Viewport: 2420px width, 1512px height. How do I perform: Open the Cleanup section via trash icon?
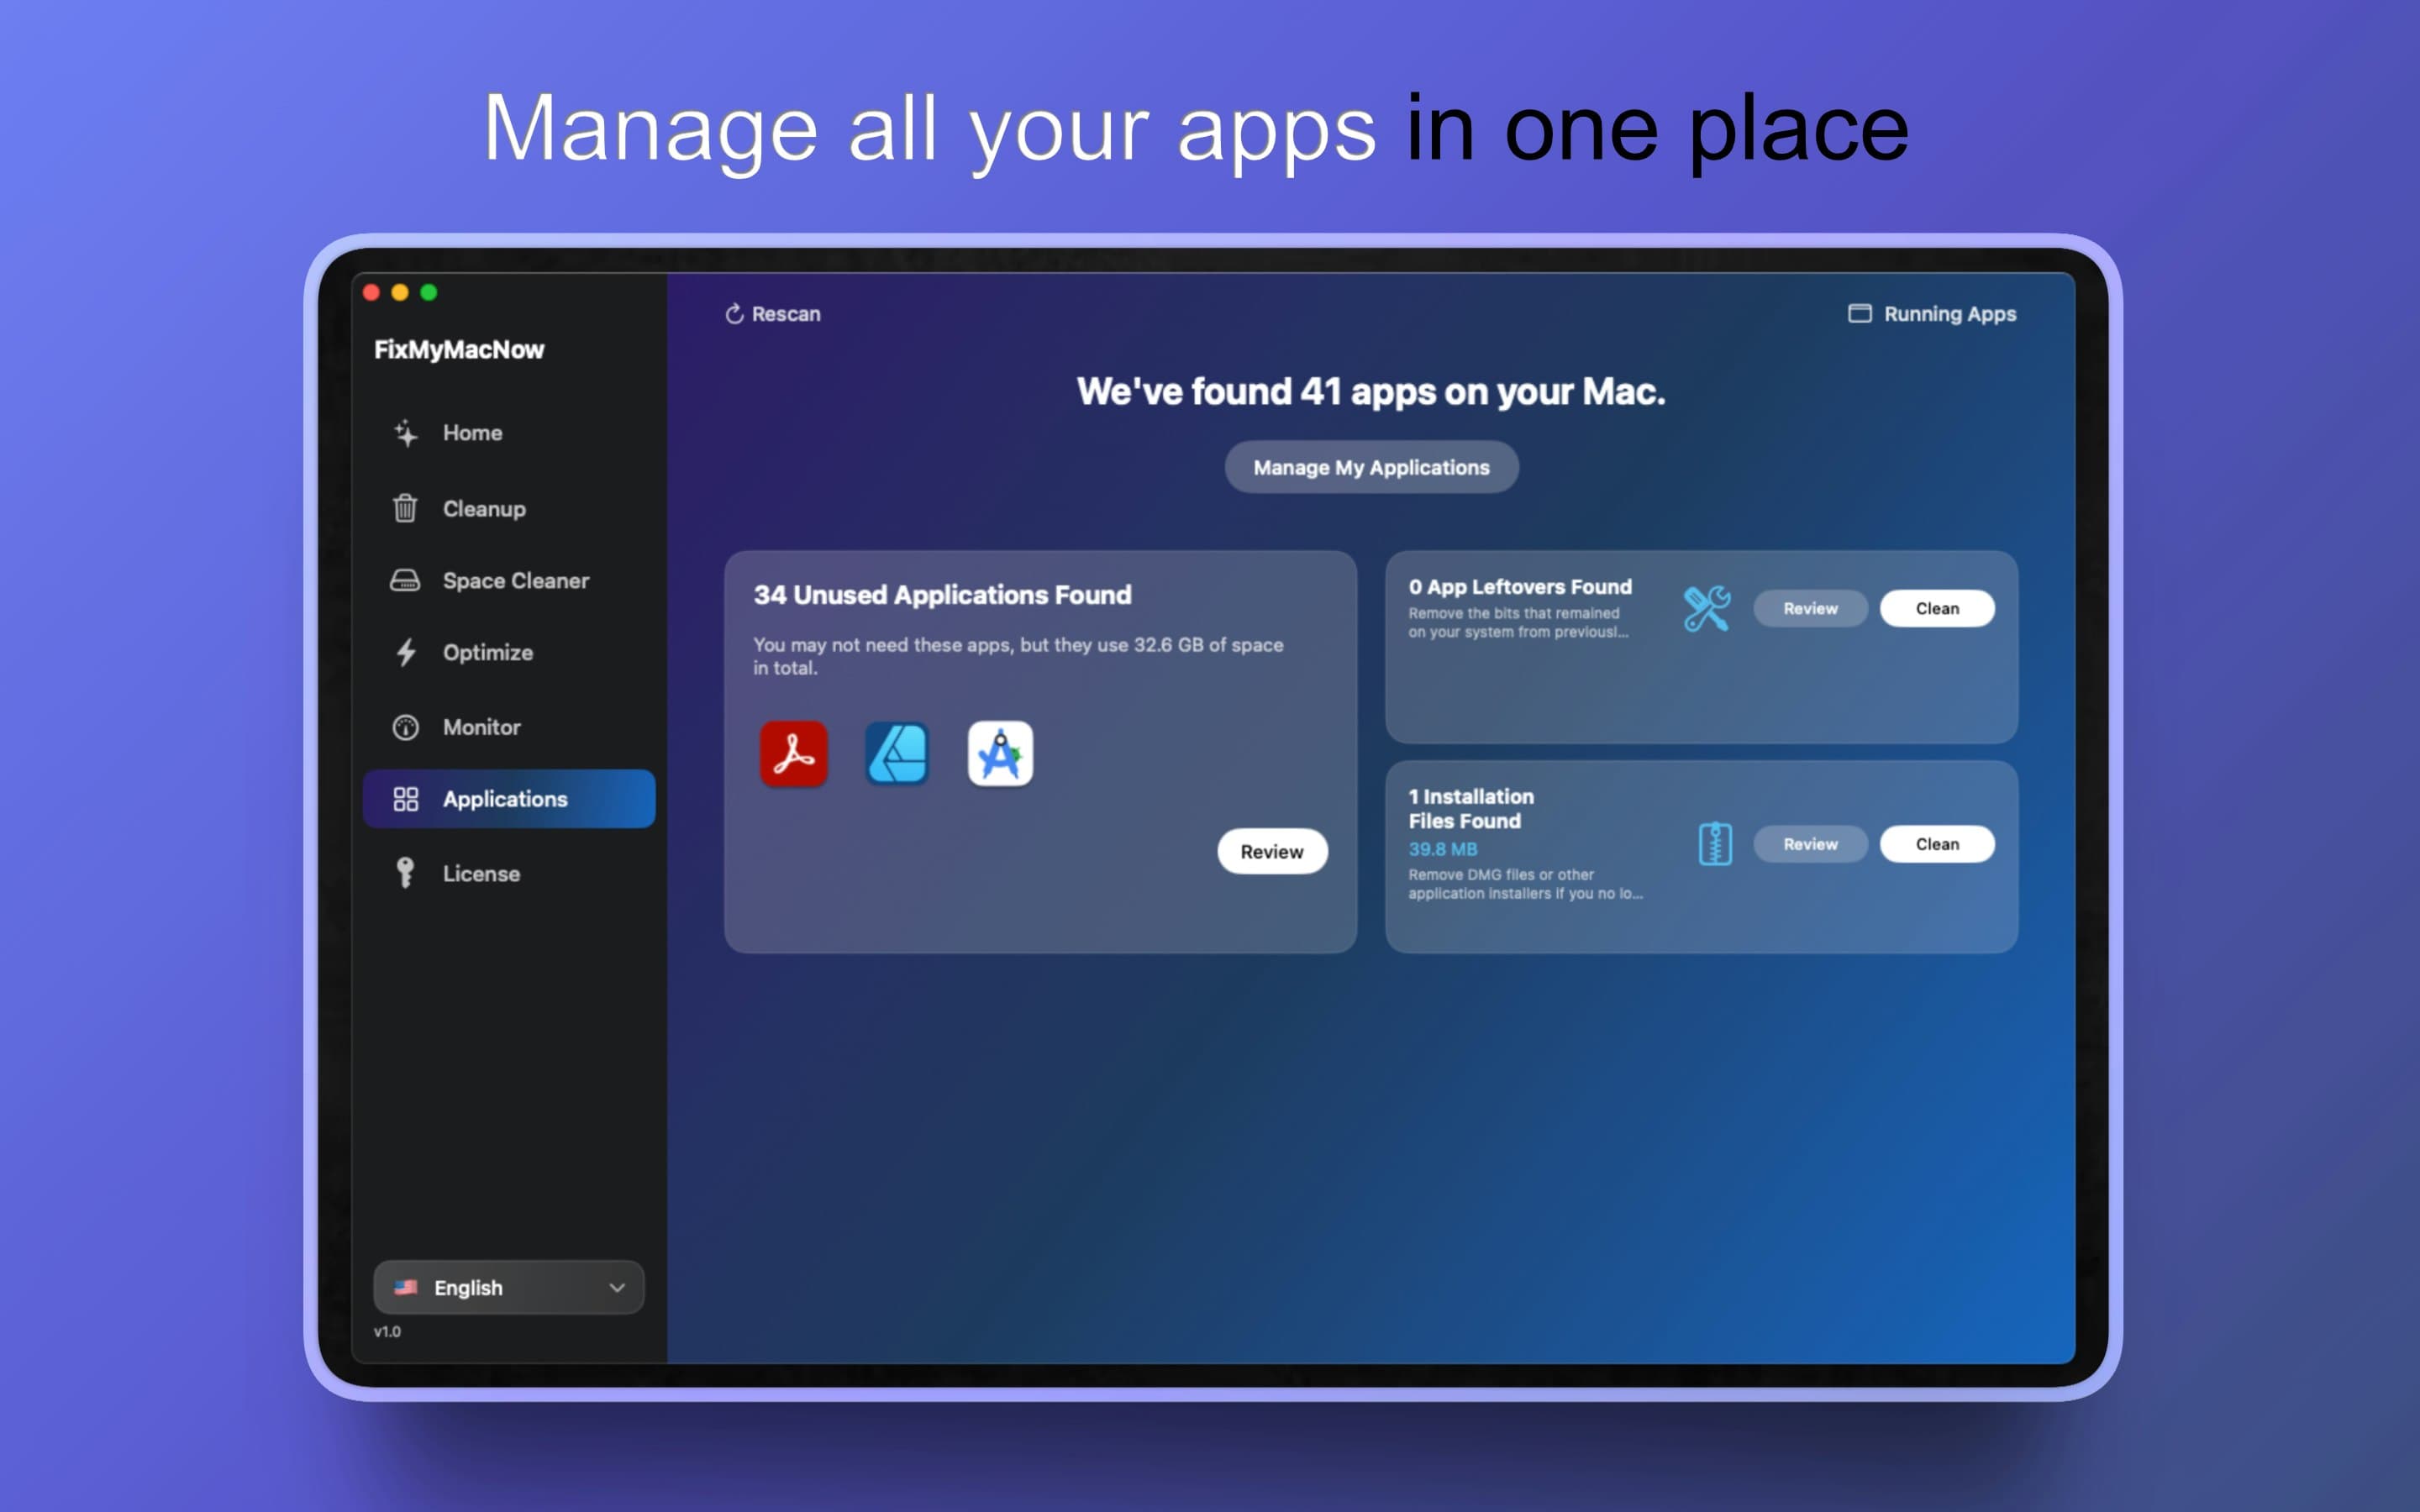405,508
